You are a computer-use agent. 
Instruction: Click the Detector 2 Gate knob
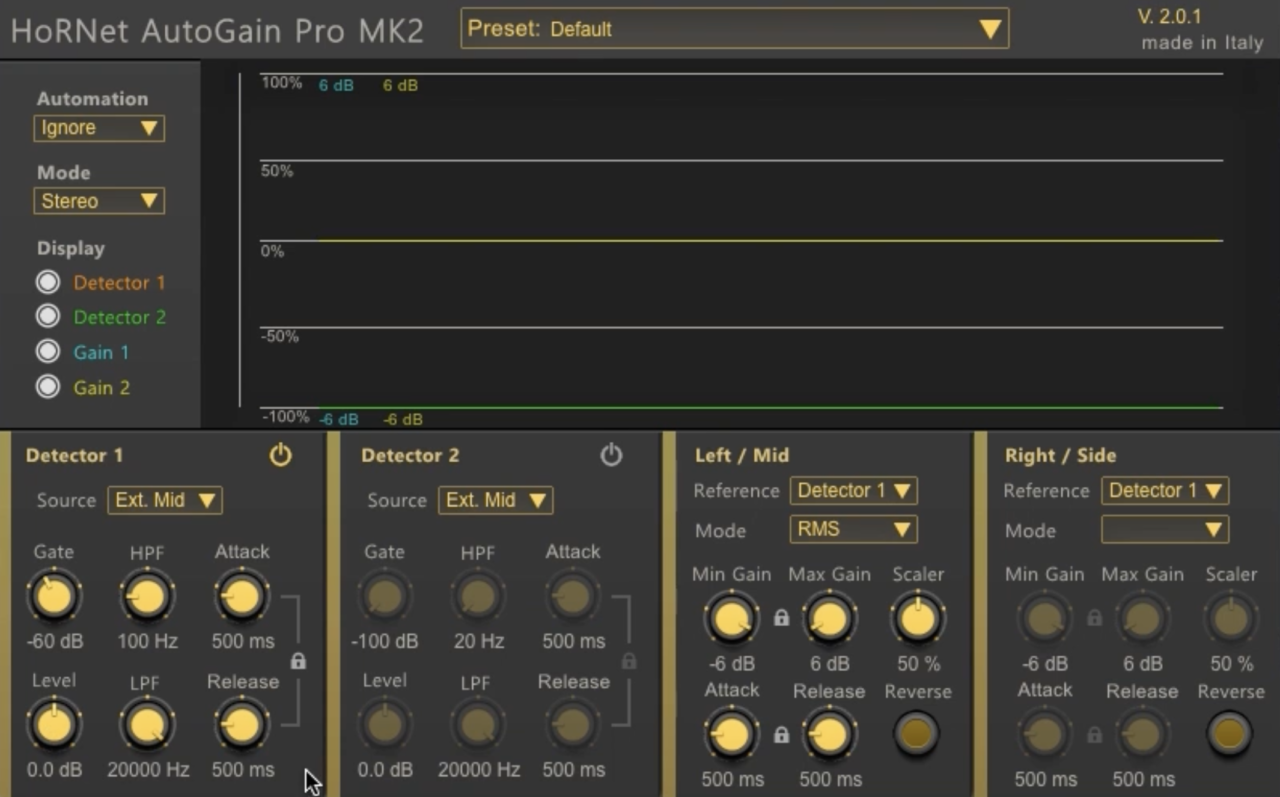pyautogui.click(x=385, y=597)
